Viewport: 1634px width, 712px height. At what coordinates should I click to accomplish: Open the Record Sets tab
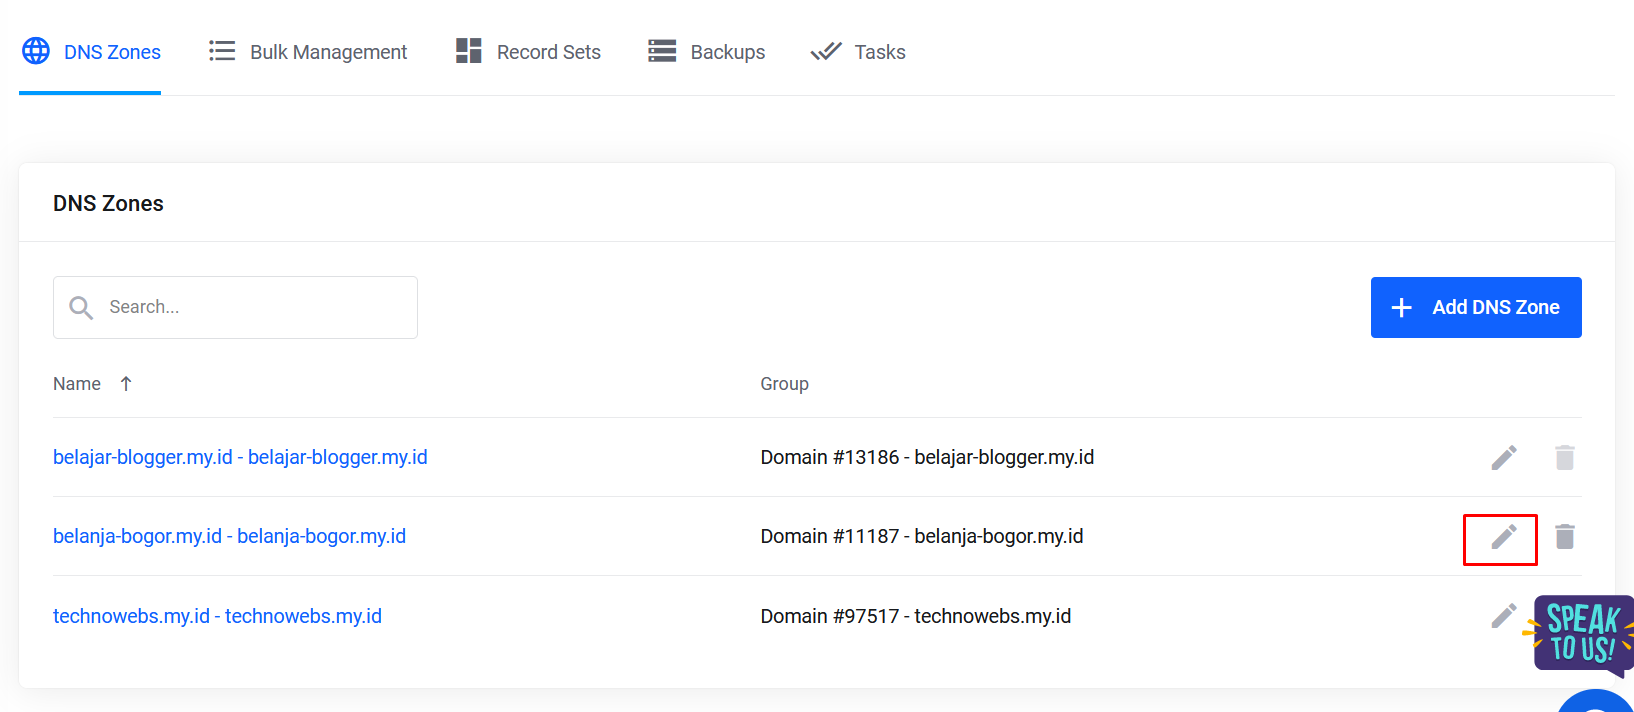coord(548,52)
